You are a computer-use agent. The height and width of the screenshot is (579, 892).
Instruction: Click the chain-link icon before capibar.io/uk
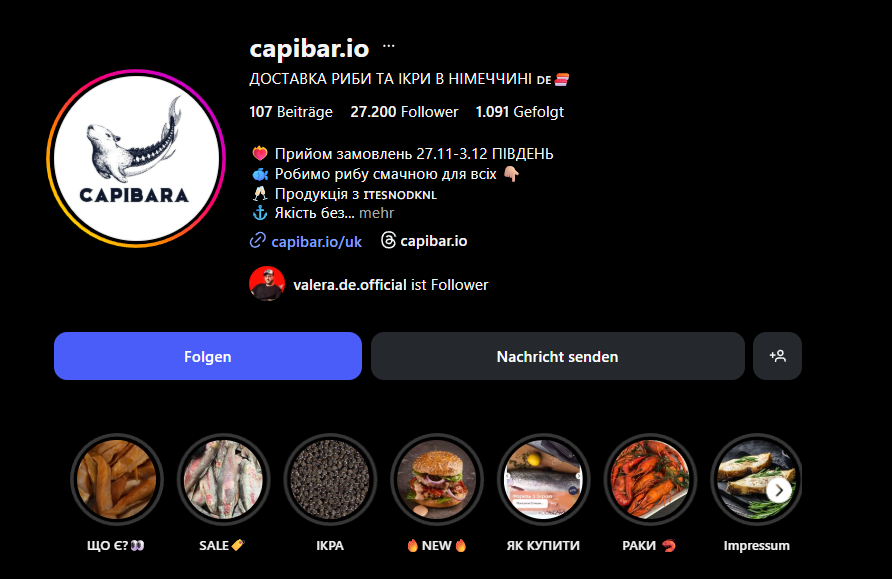click(258, 241)
